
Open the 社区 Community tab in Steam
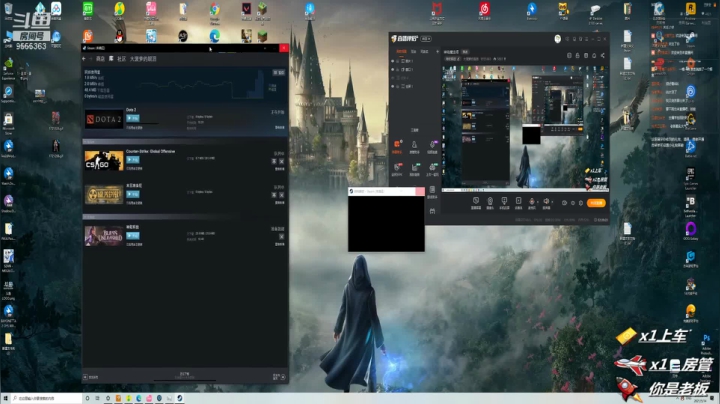pos(122,59)
